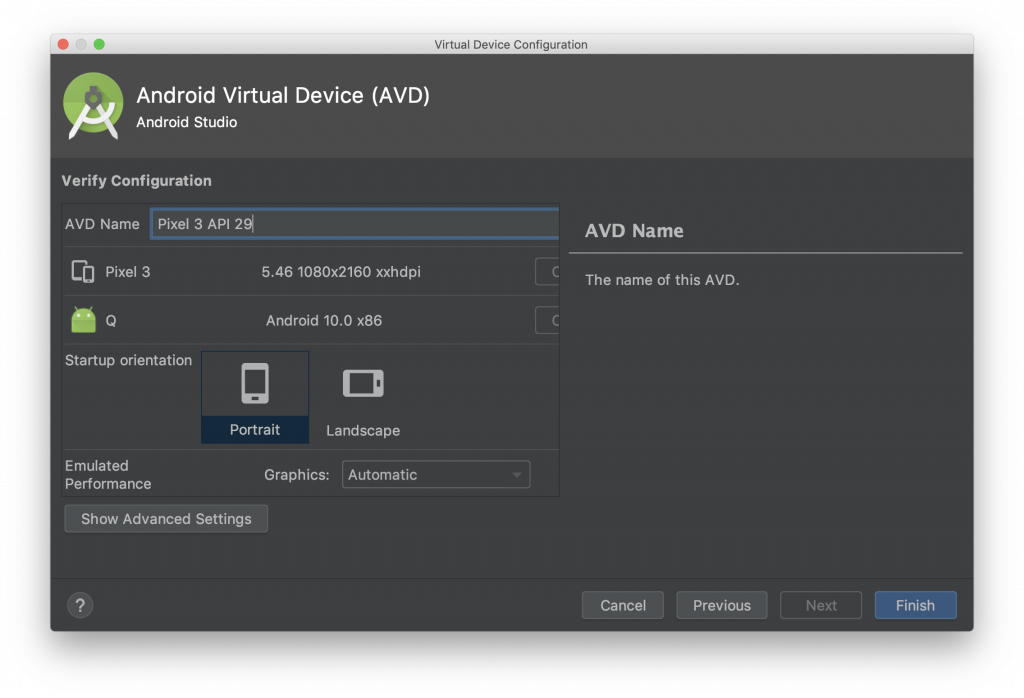This screenshot has width=1024, height=698.
Task: Click the 'Pixel 3' device name text
Action: click(x=128, y=272)
